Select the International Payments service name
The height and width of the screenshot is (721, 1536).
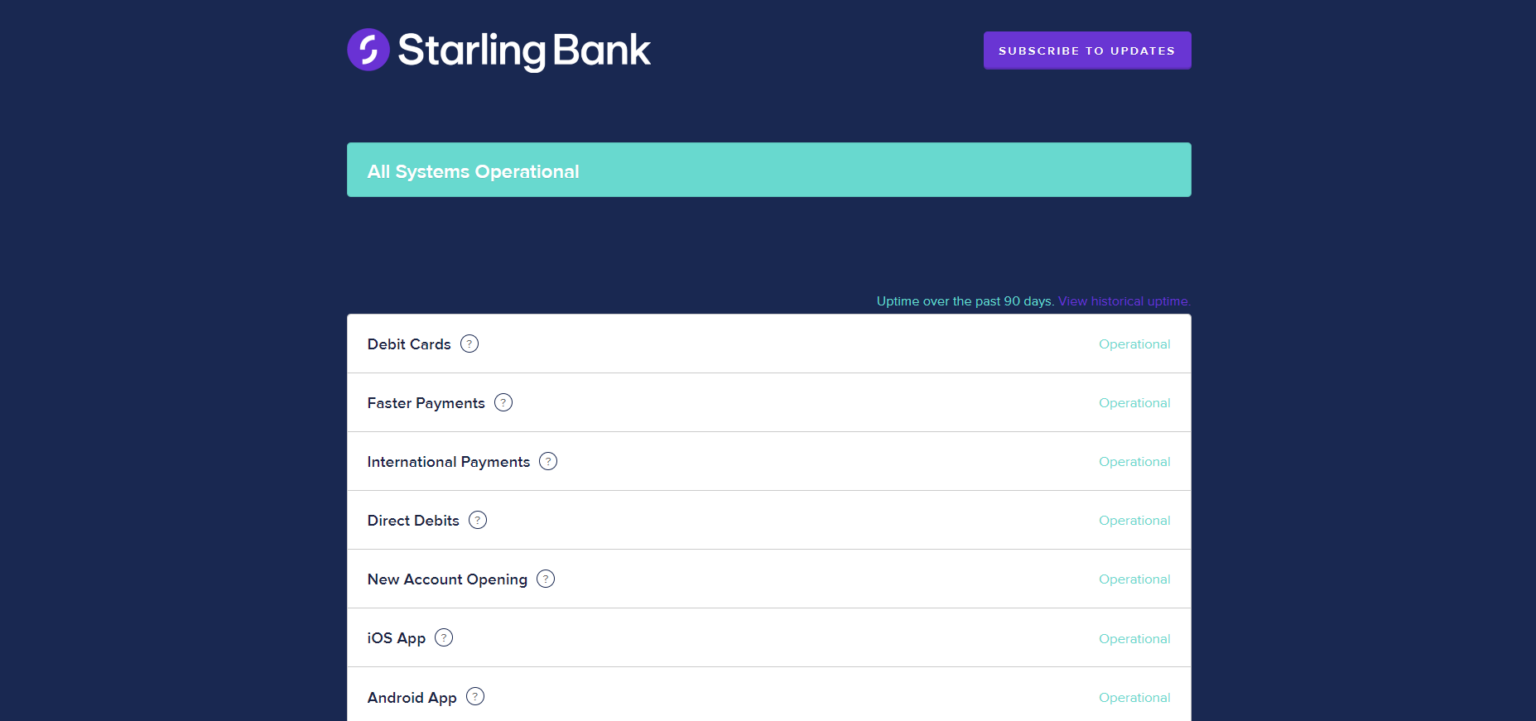448,461
